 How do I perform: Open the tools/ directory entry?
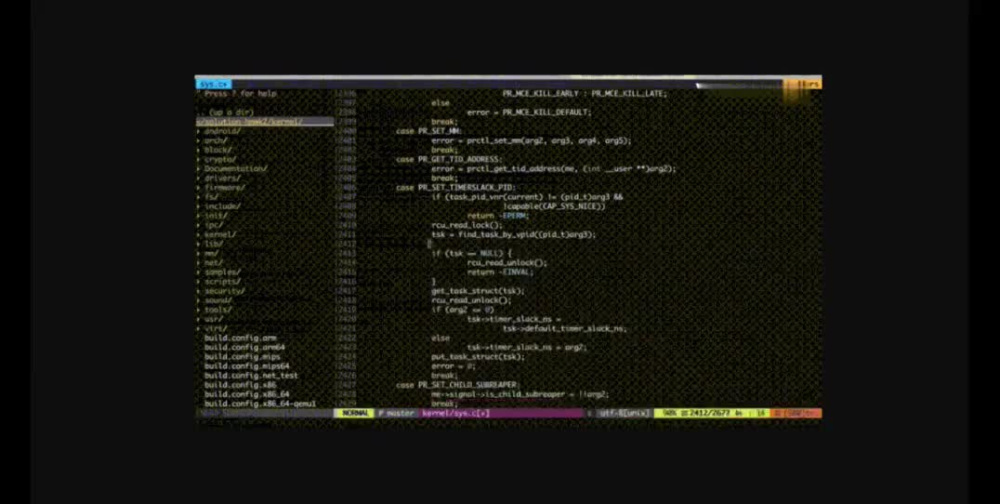(x=218, y=310)
